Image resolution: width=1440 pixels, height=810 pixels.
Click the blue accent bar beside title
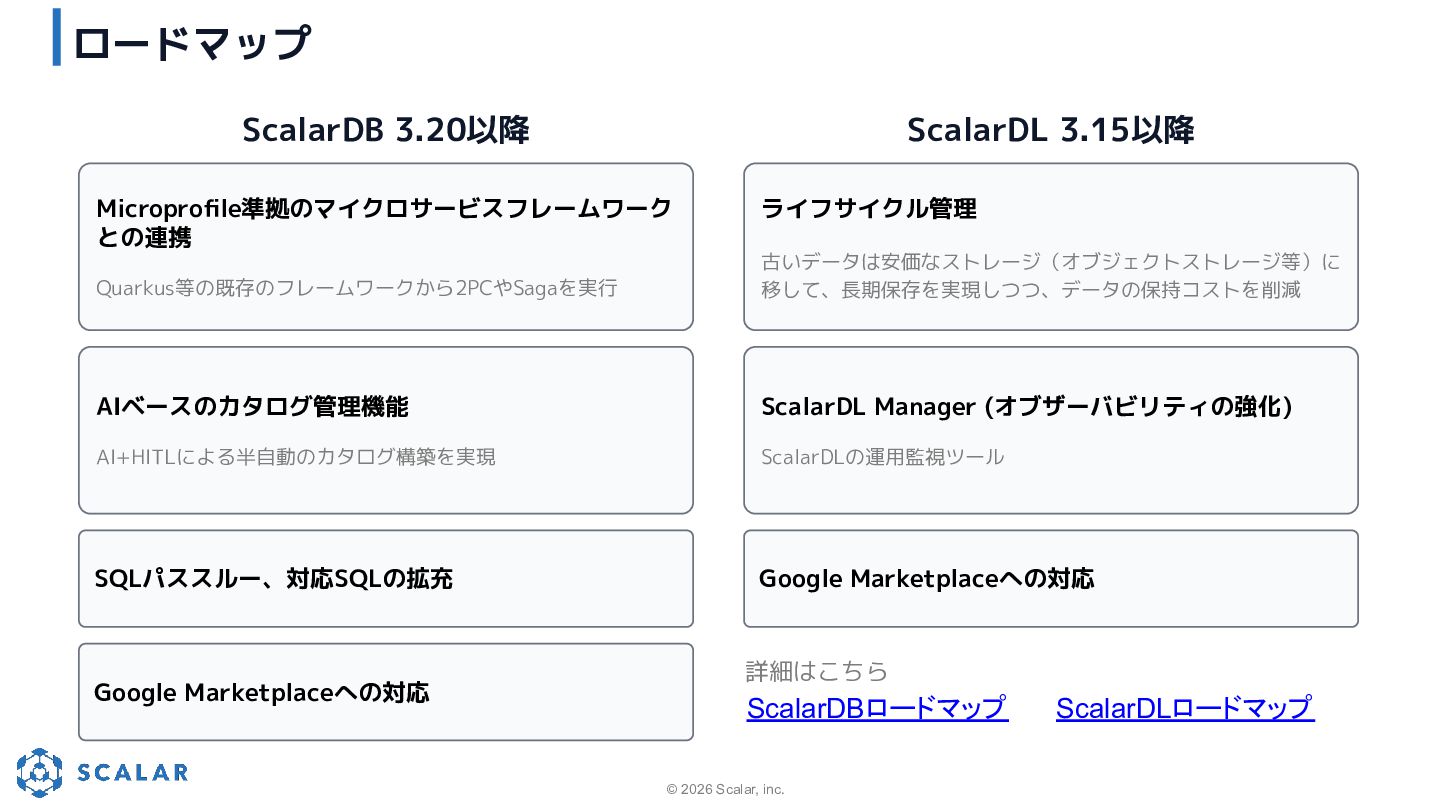click(57, 37)
